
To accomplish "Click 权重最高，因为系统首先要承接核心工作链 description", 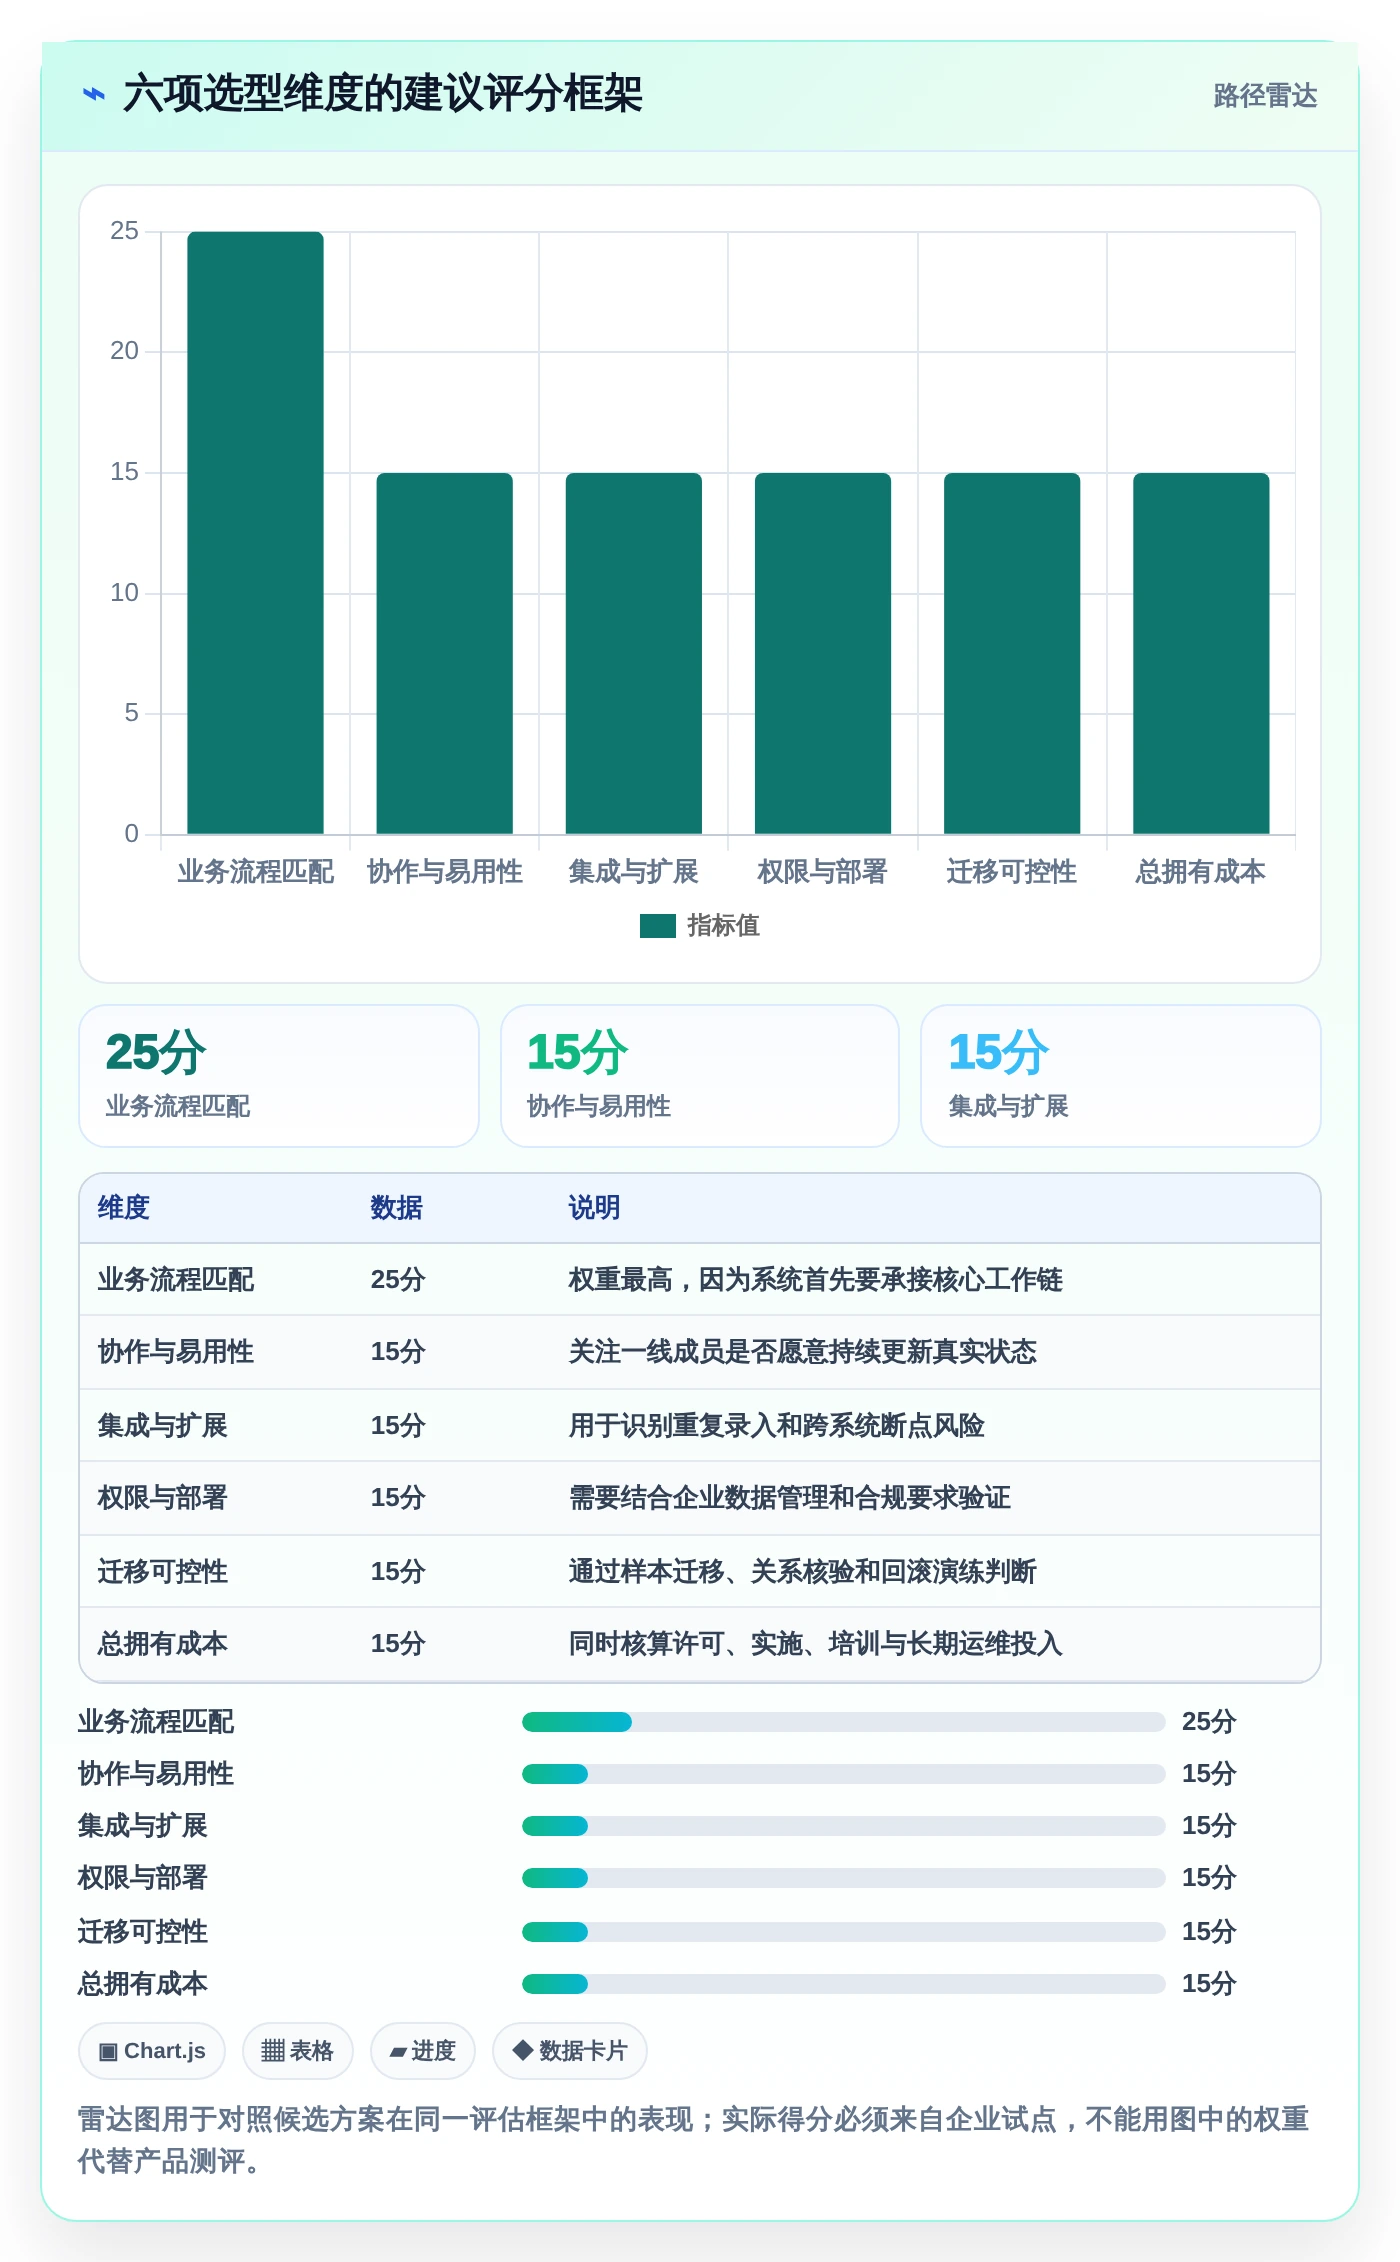I will [x=815, y=1280].
